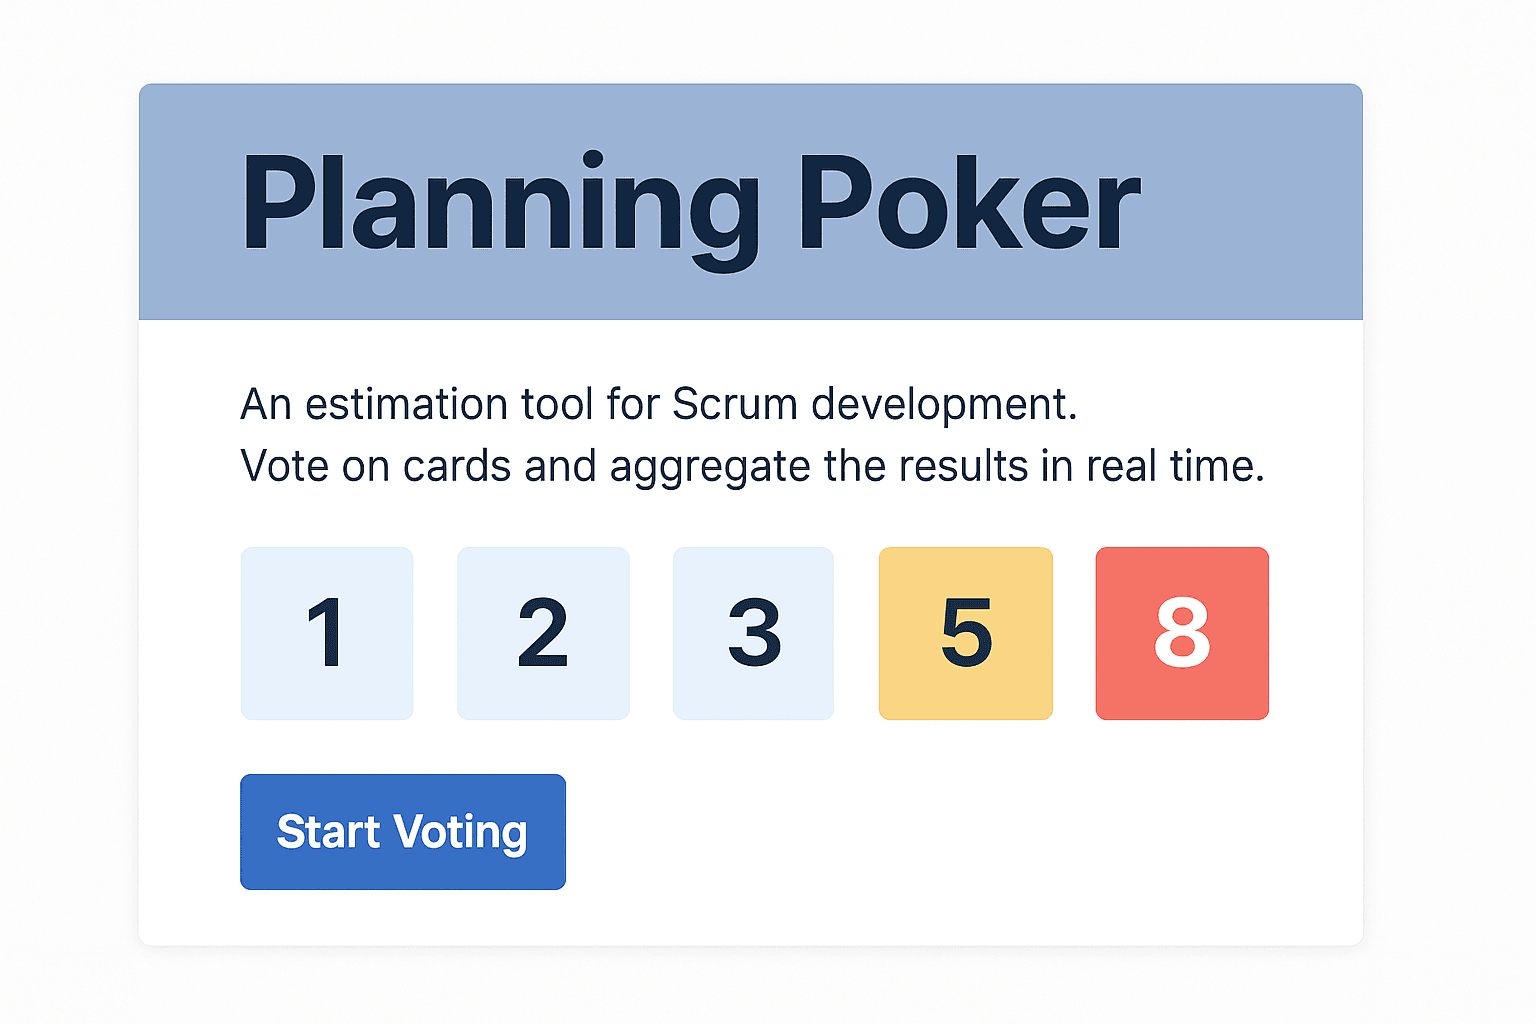Image resolution: width=1536 pixels, height=1024 pixels.
Task: Select the yellow 5 card
Action: click(966, 633)
